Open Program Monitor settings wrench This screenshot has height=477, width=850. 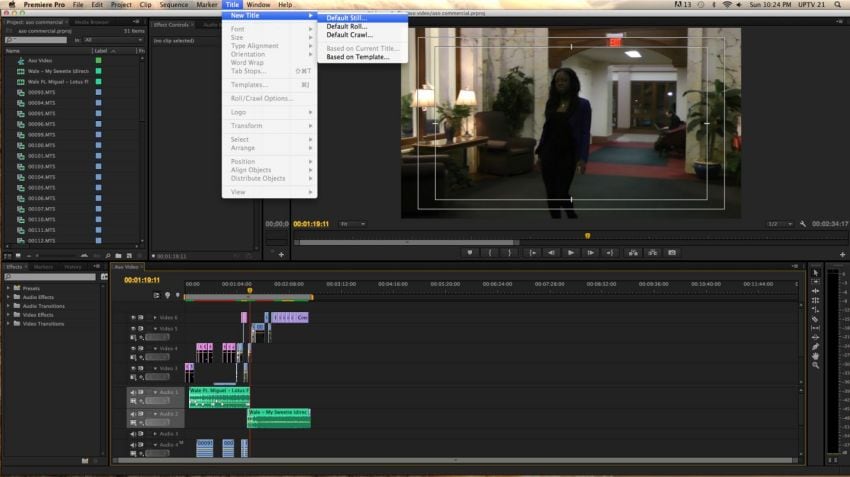click(x=802, y=224)
